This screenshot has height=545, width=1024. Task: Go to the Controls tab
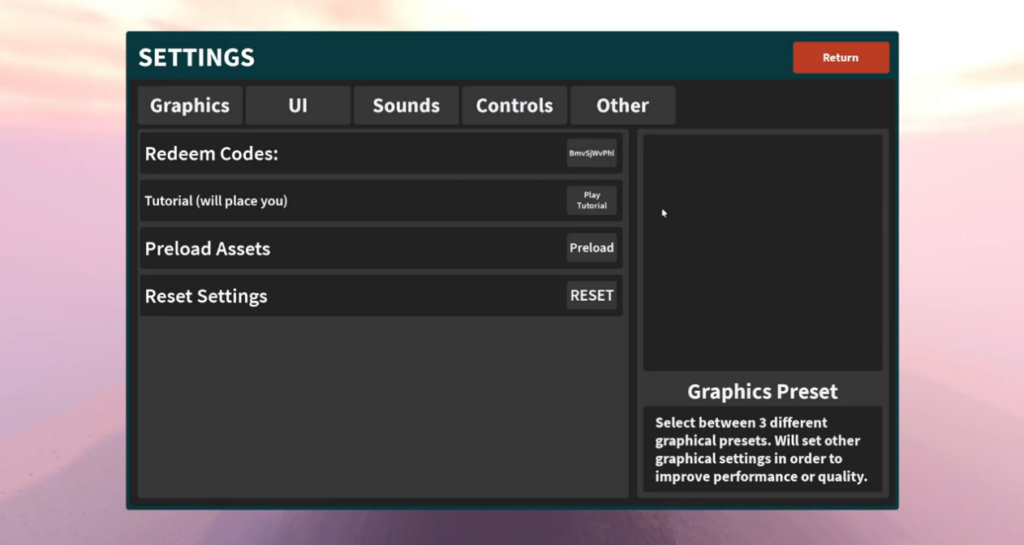pos(514,105)
